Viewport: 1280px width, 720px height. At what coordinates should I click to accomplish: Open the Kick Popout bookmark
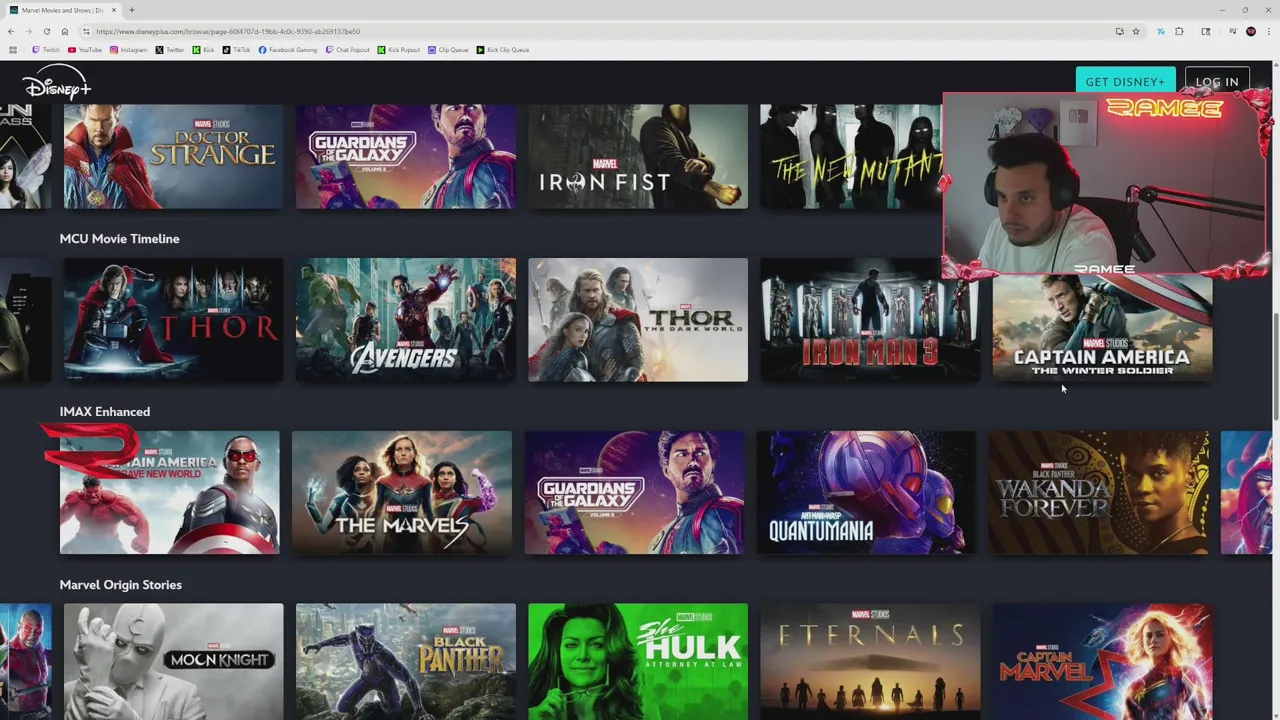pyautogui.click(x=399, y=50)
